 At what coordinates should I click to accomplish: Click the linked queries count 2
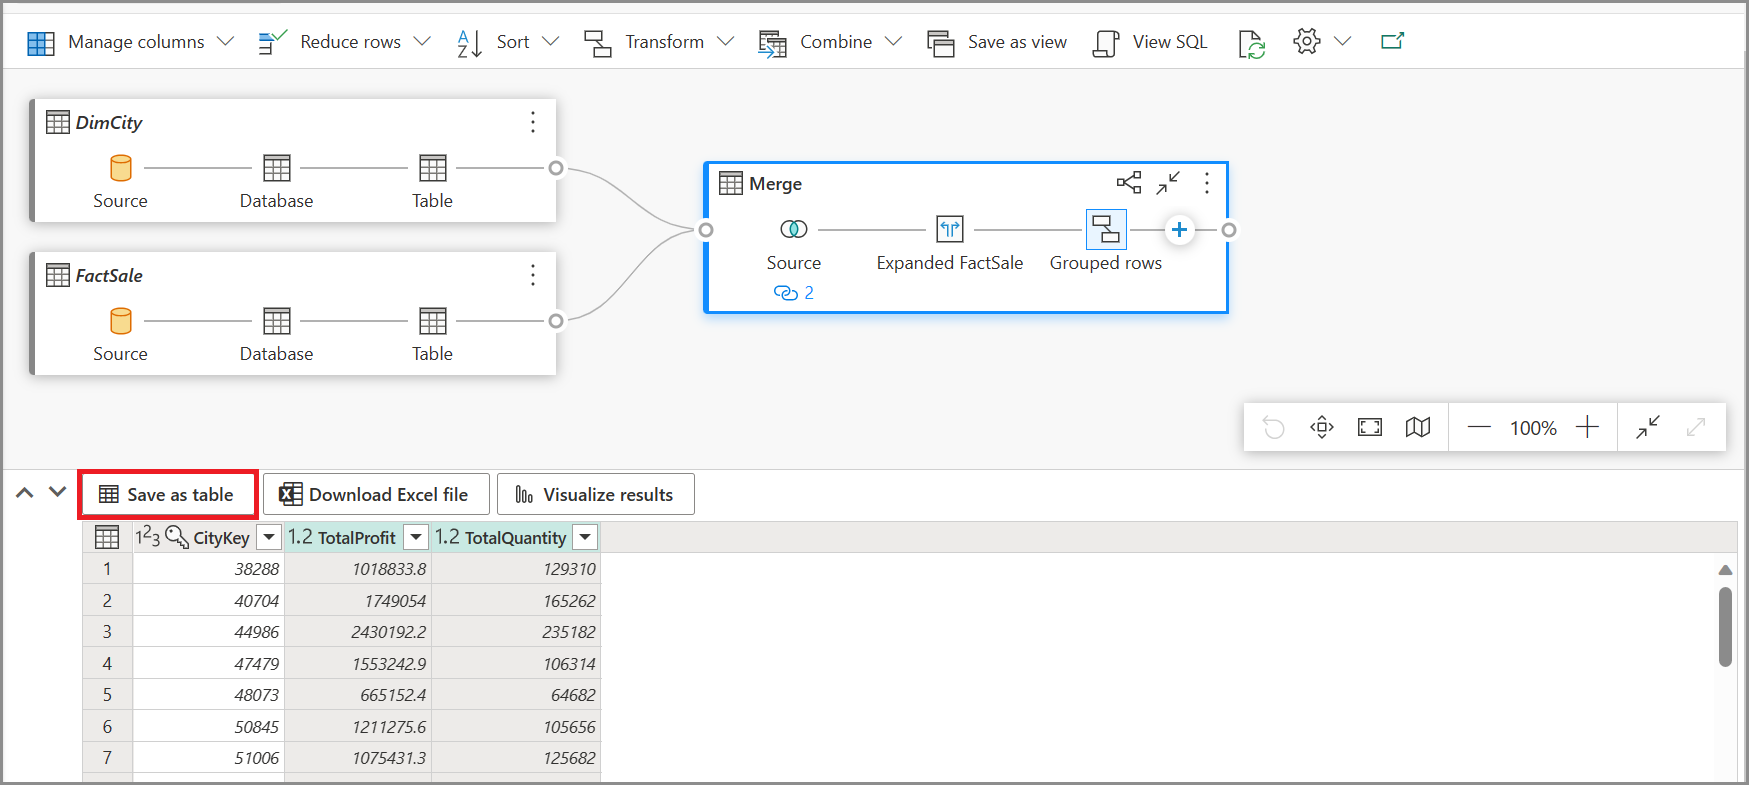click(x=794, y=293)
